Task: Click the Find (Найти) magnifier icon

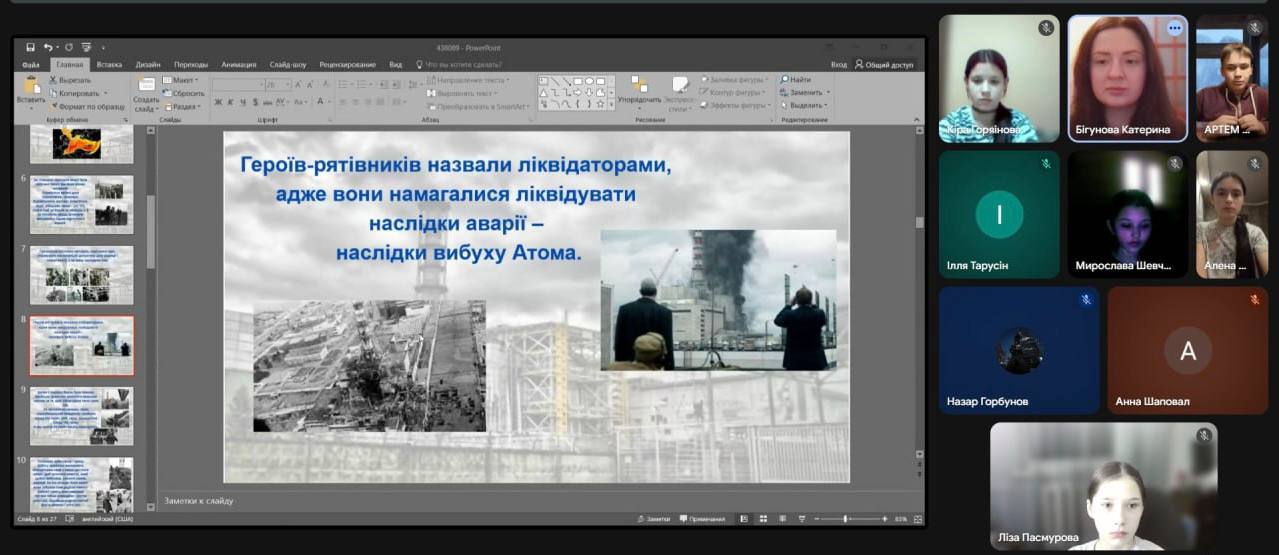Action: [785, 80]
